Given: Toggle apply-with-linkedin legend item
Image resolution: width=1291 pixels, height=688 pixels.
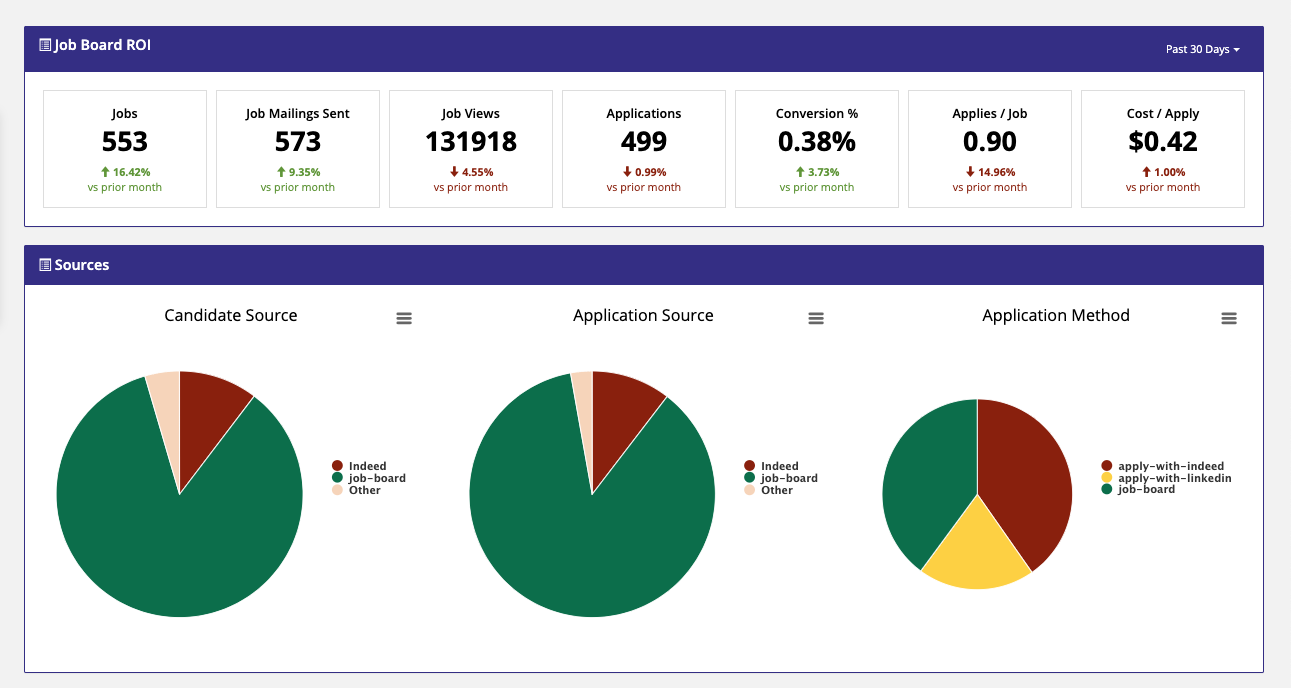Looking at the screenshot, I should [1166, 478].
